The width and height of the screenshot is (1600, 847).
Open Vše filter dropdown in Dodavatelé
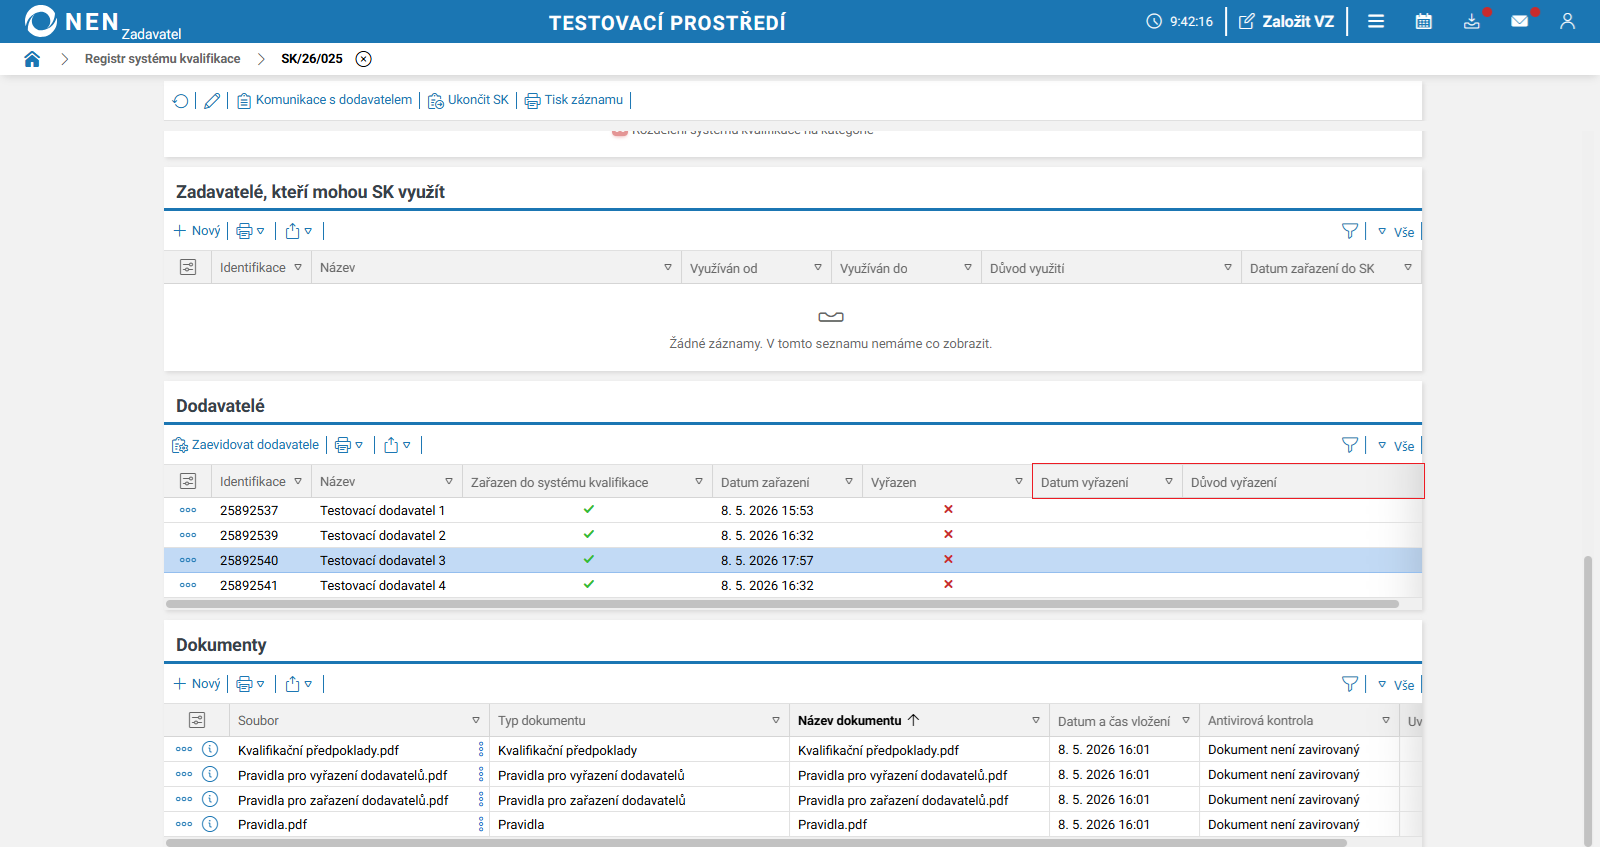tap(1396, 446)
